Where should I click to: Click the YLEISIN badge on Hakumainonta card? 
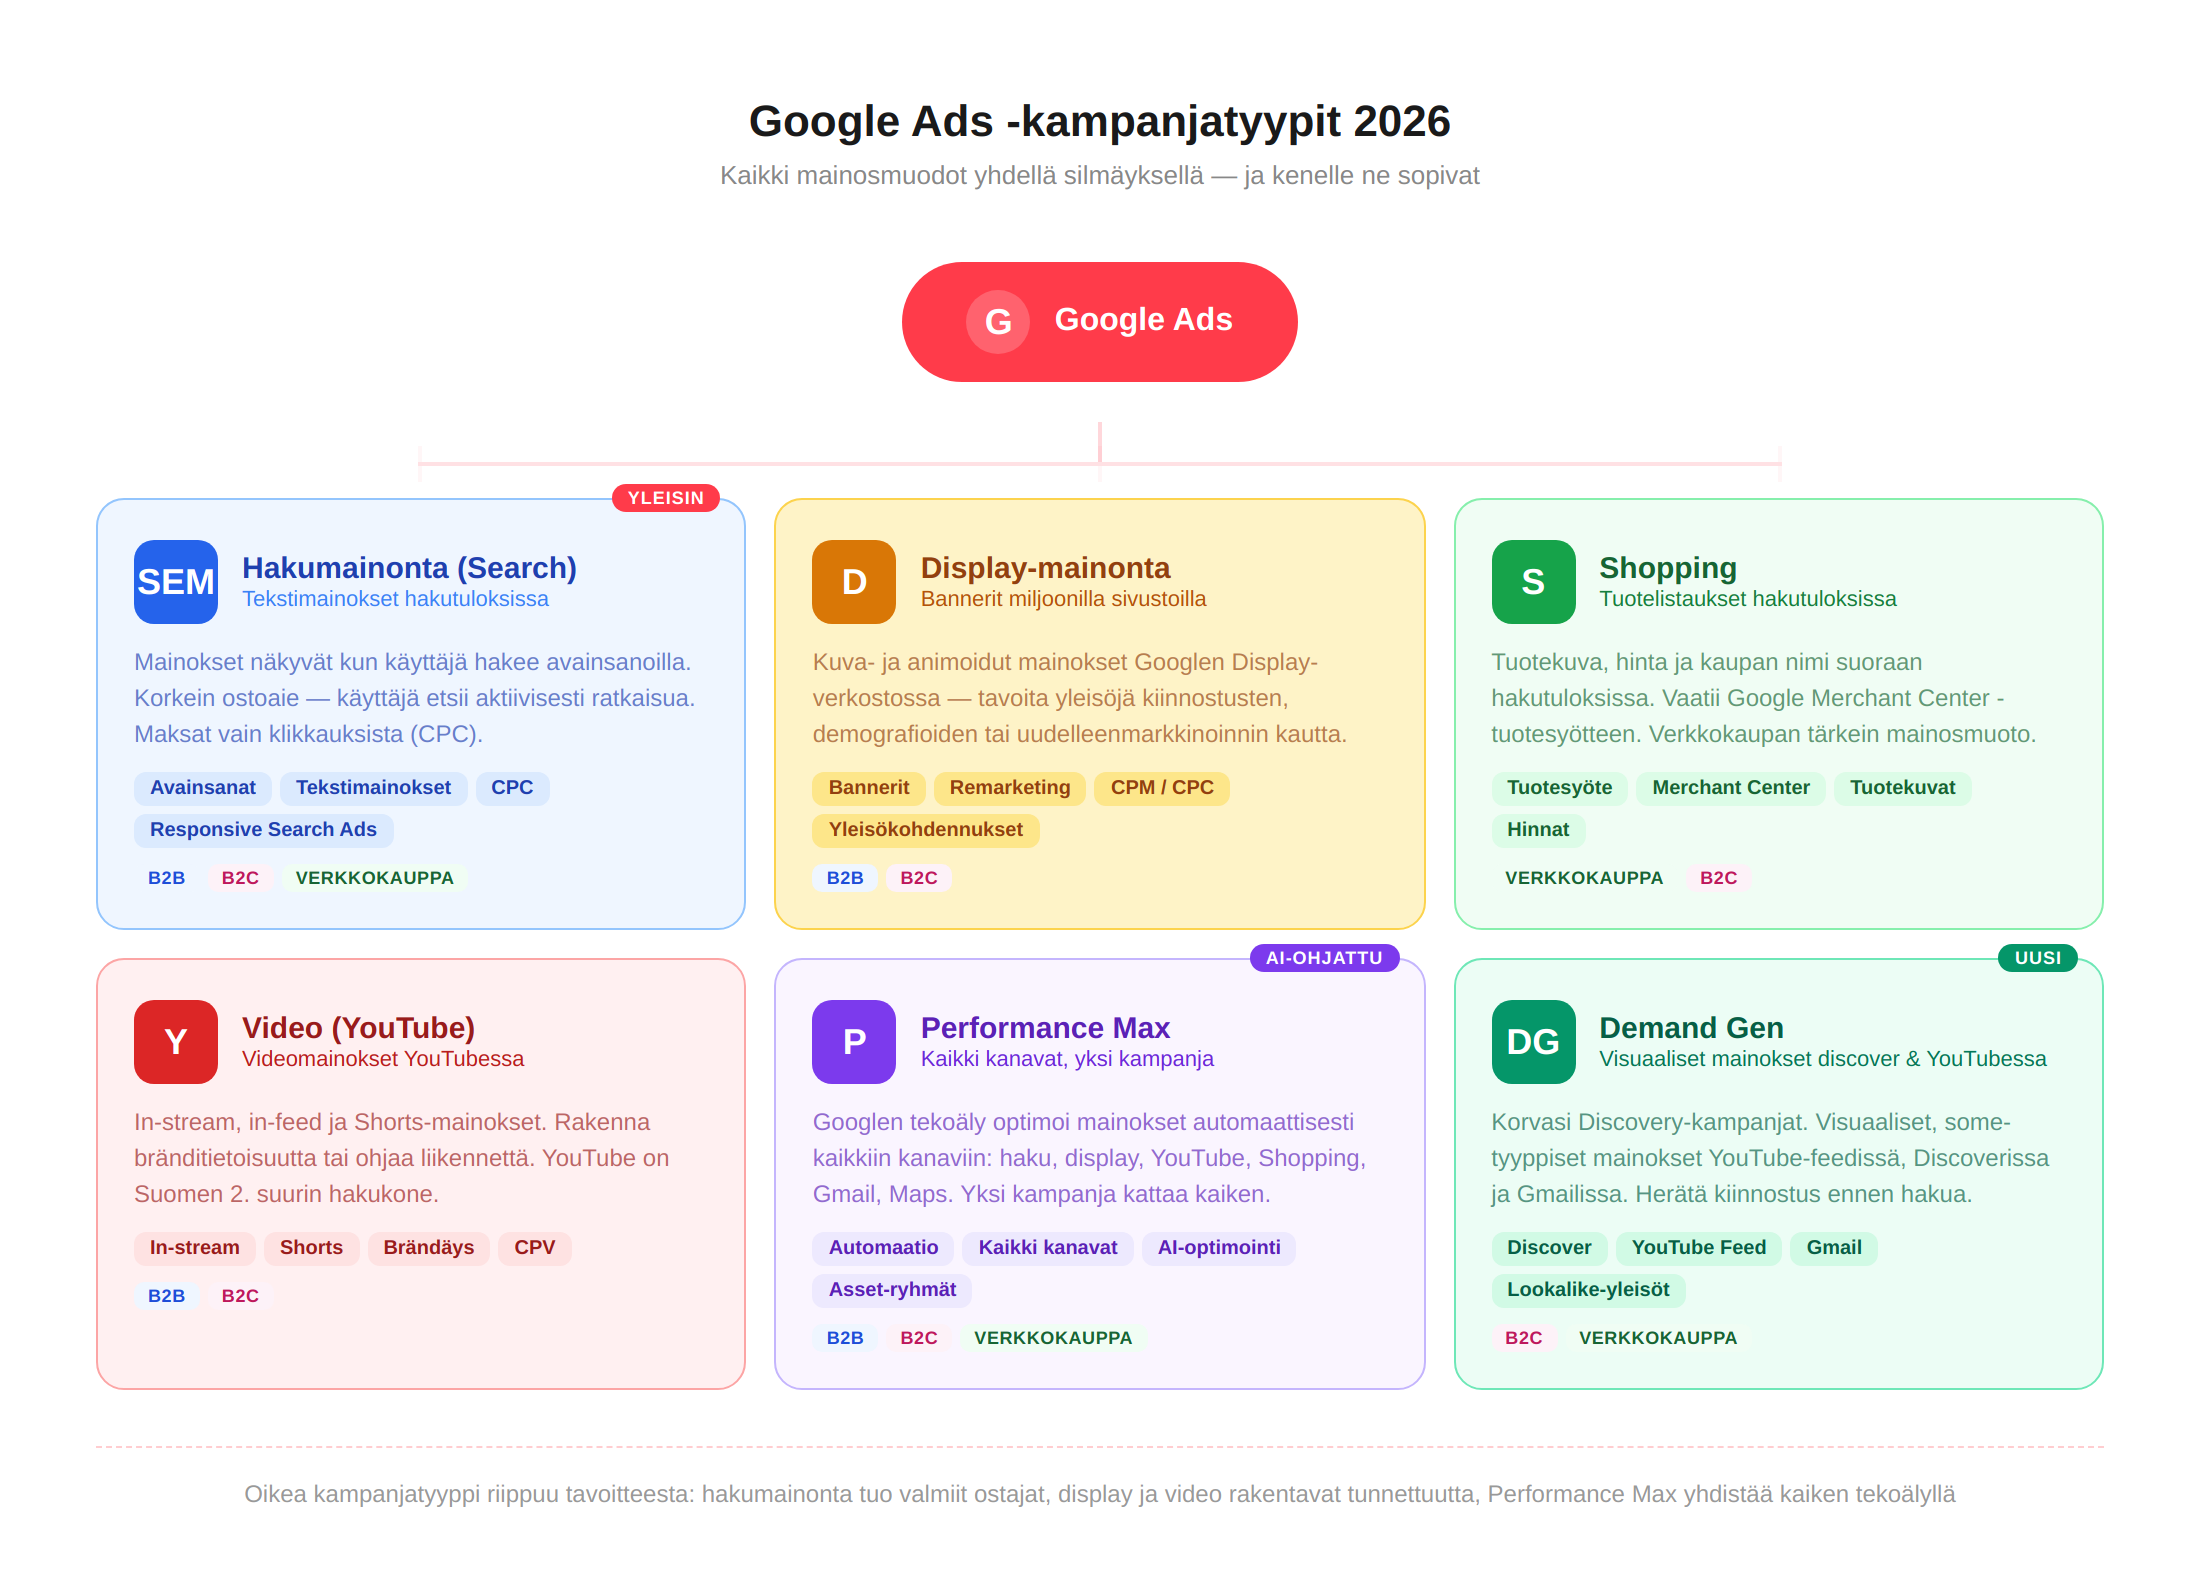click(x=666, y=497)
